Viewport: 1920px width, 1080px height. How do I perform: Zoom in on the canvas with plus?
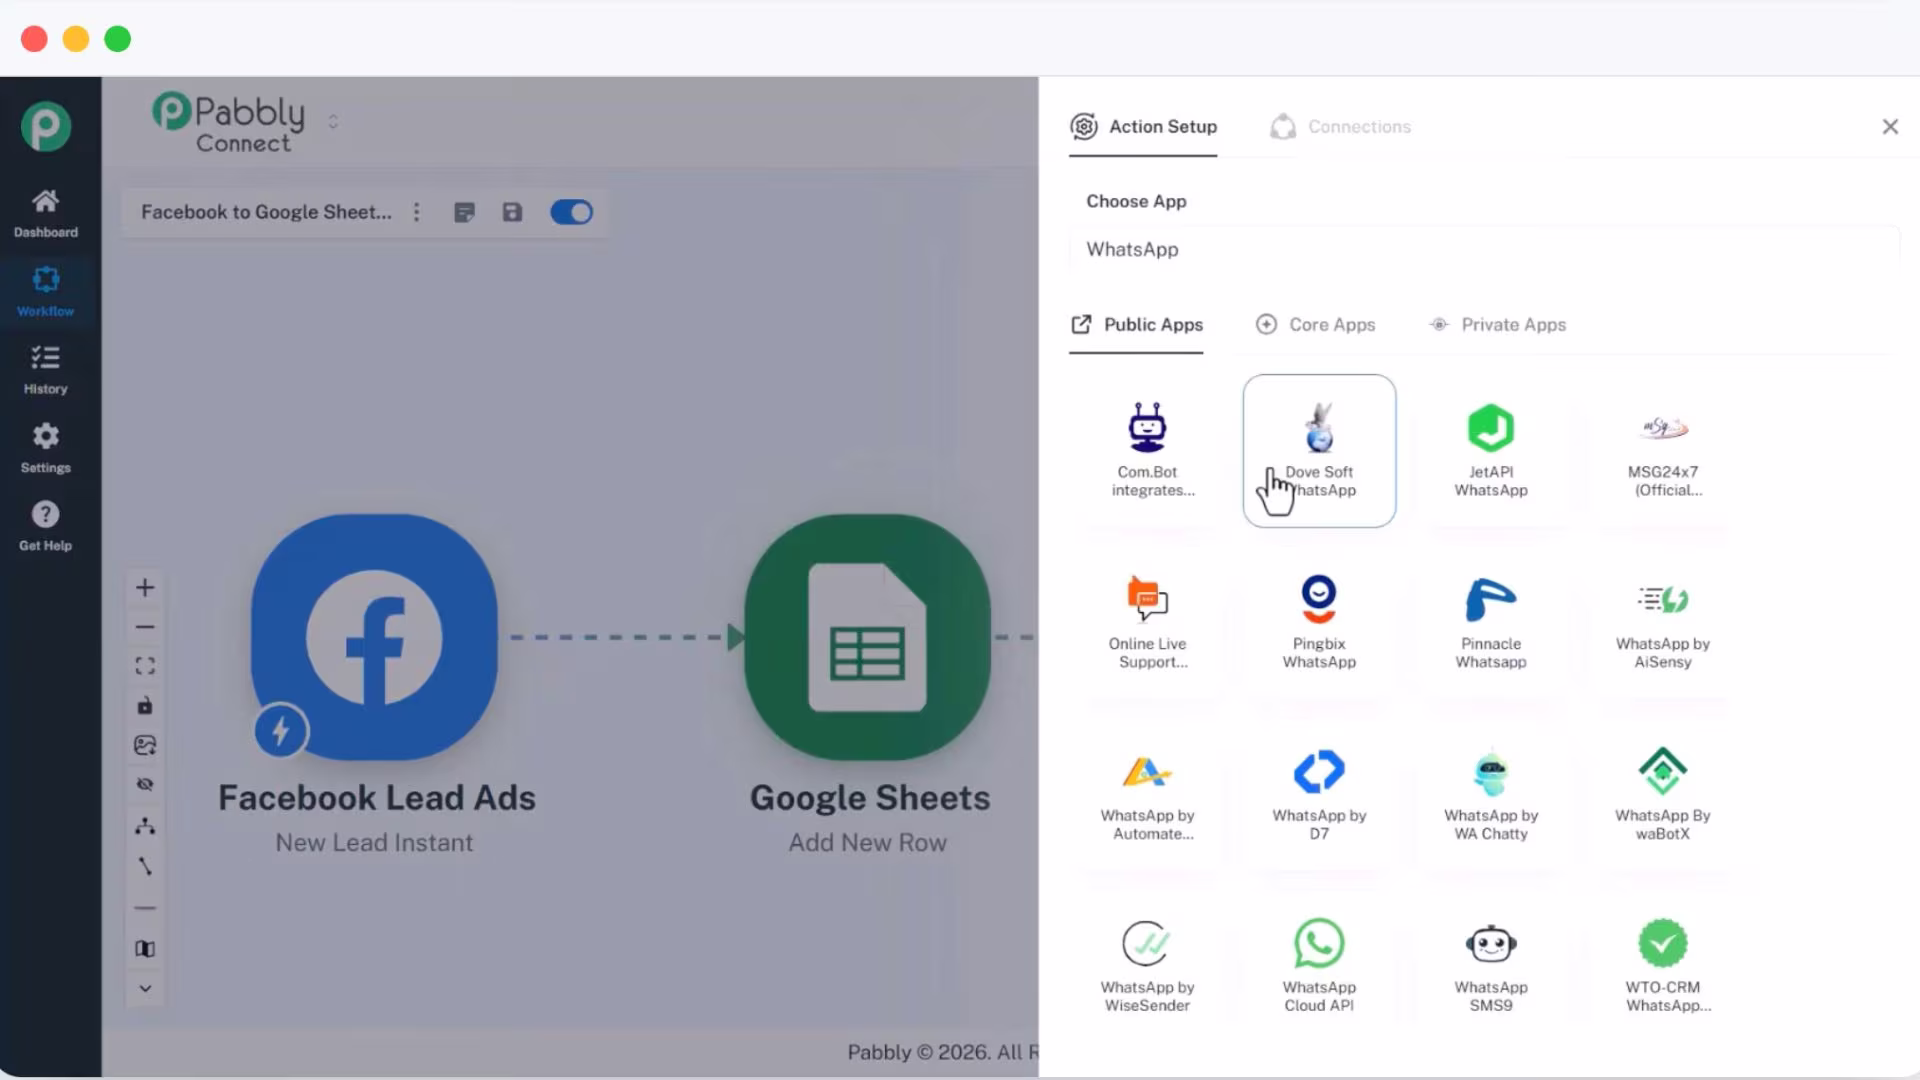[145, 587]
